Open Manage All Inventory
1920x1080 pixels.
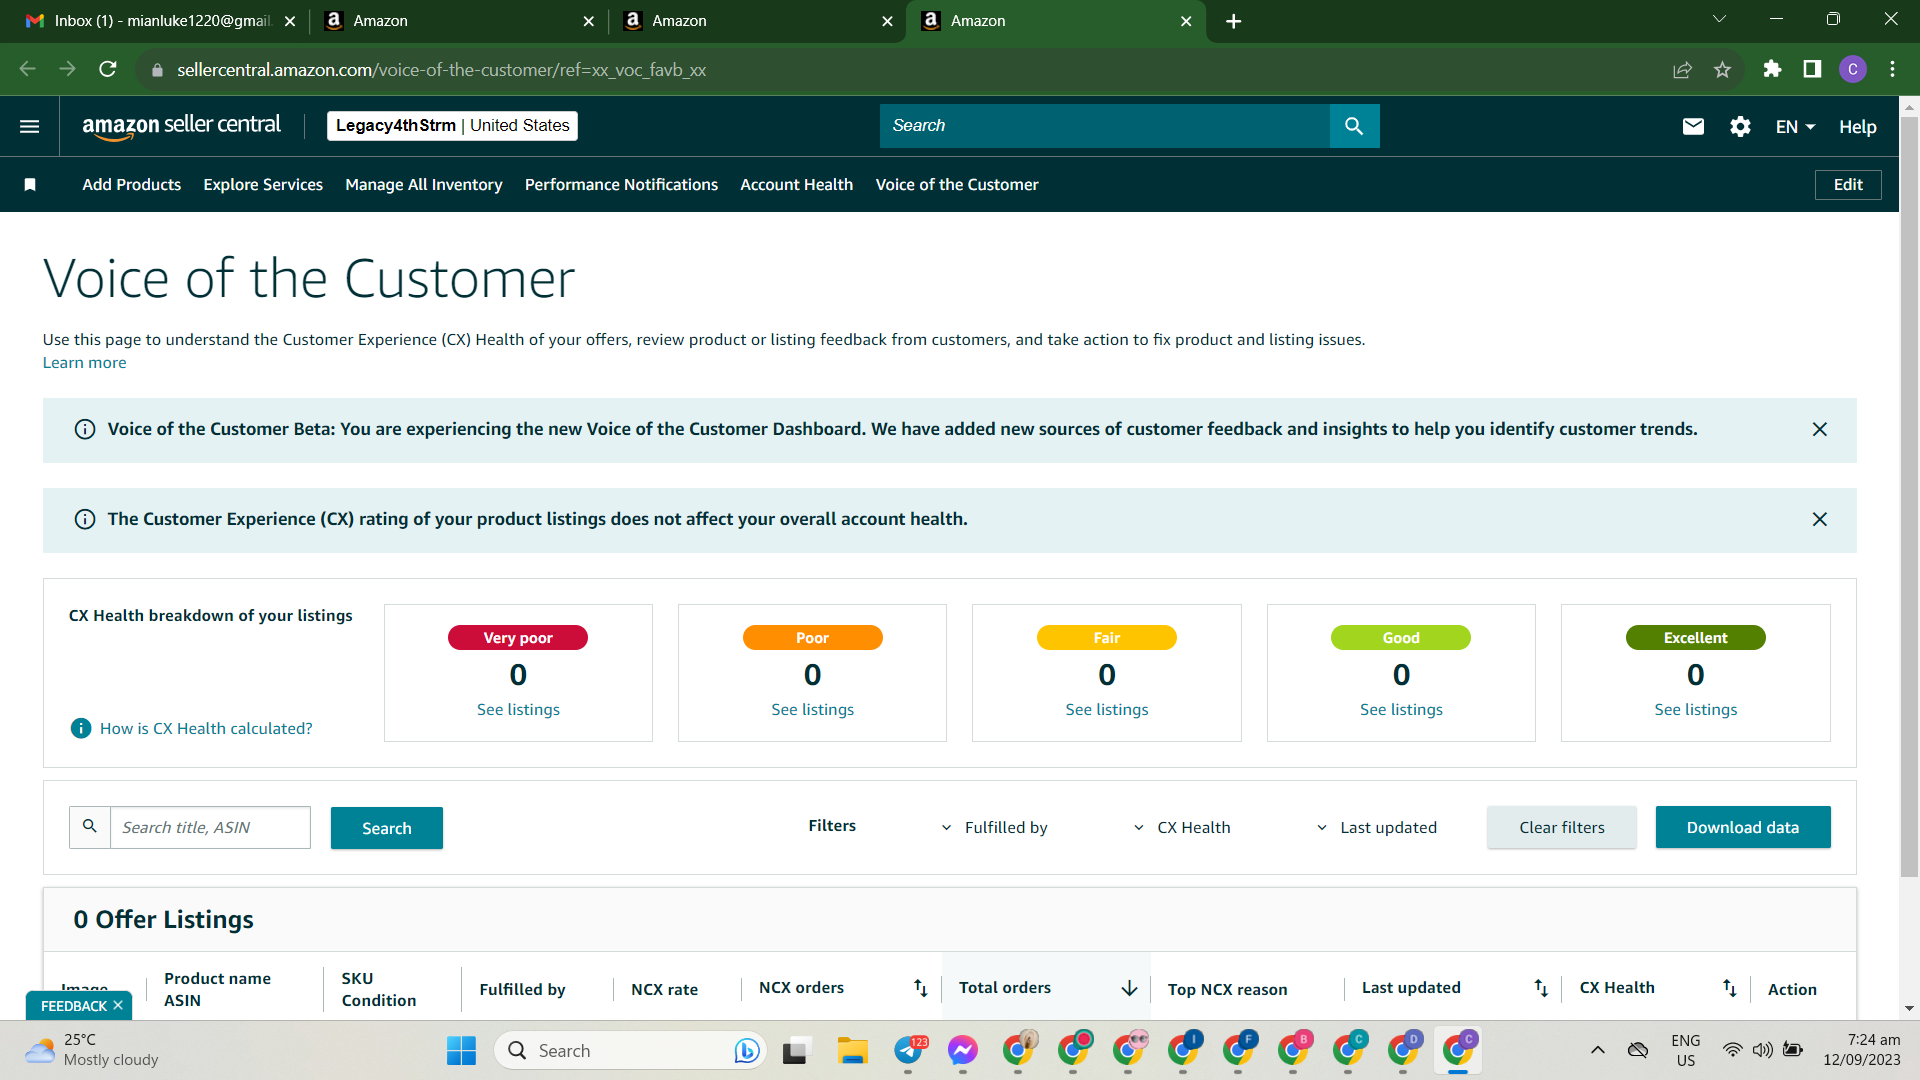coord(424,185)
